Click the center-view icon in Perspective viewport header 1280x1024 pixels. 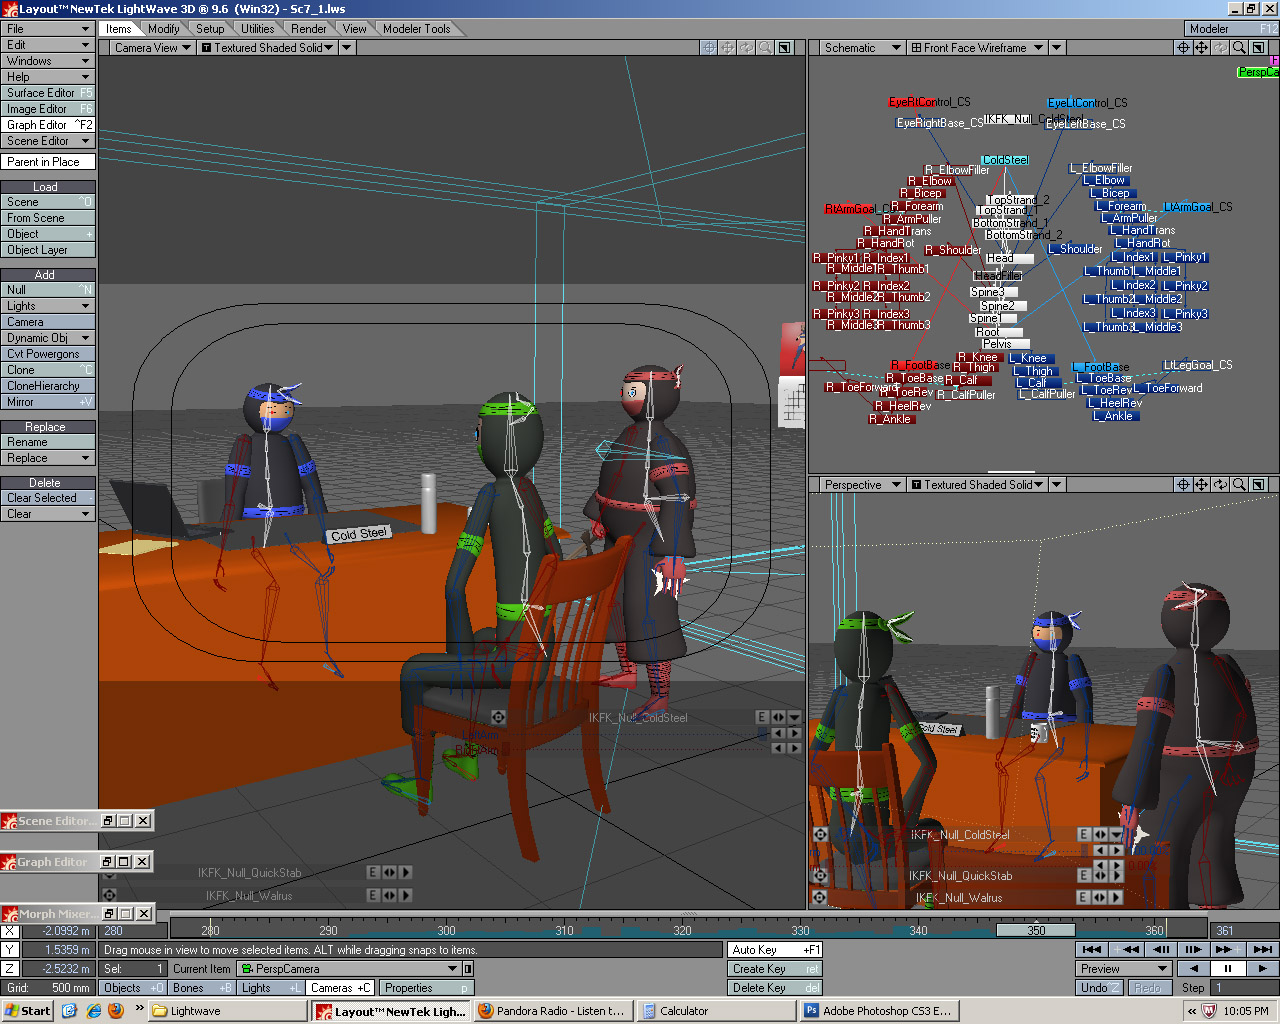click(x=1183, y=484)
